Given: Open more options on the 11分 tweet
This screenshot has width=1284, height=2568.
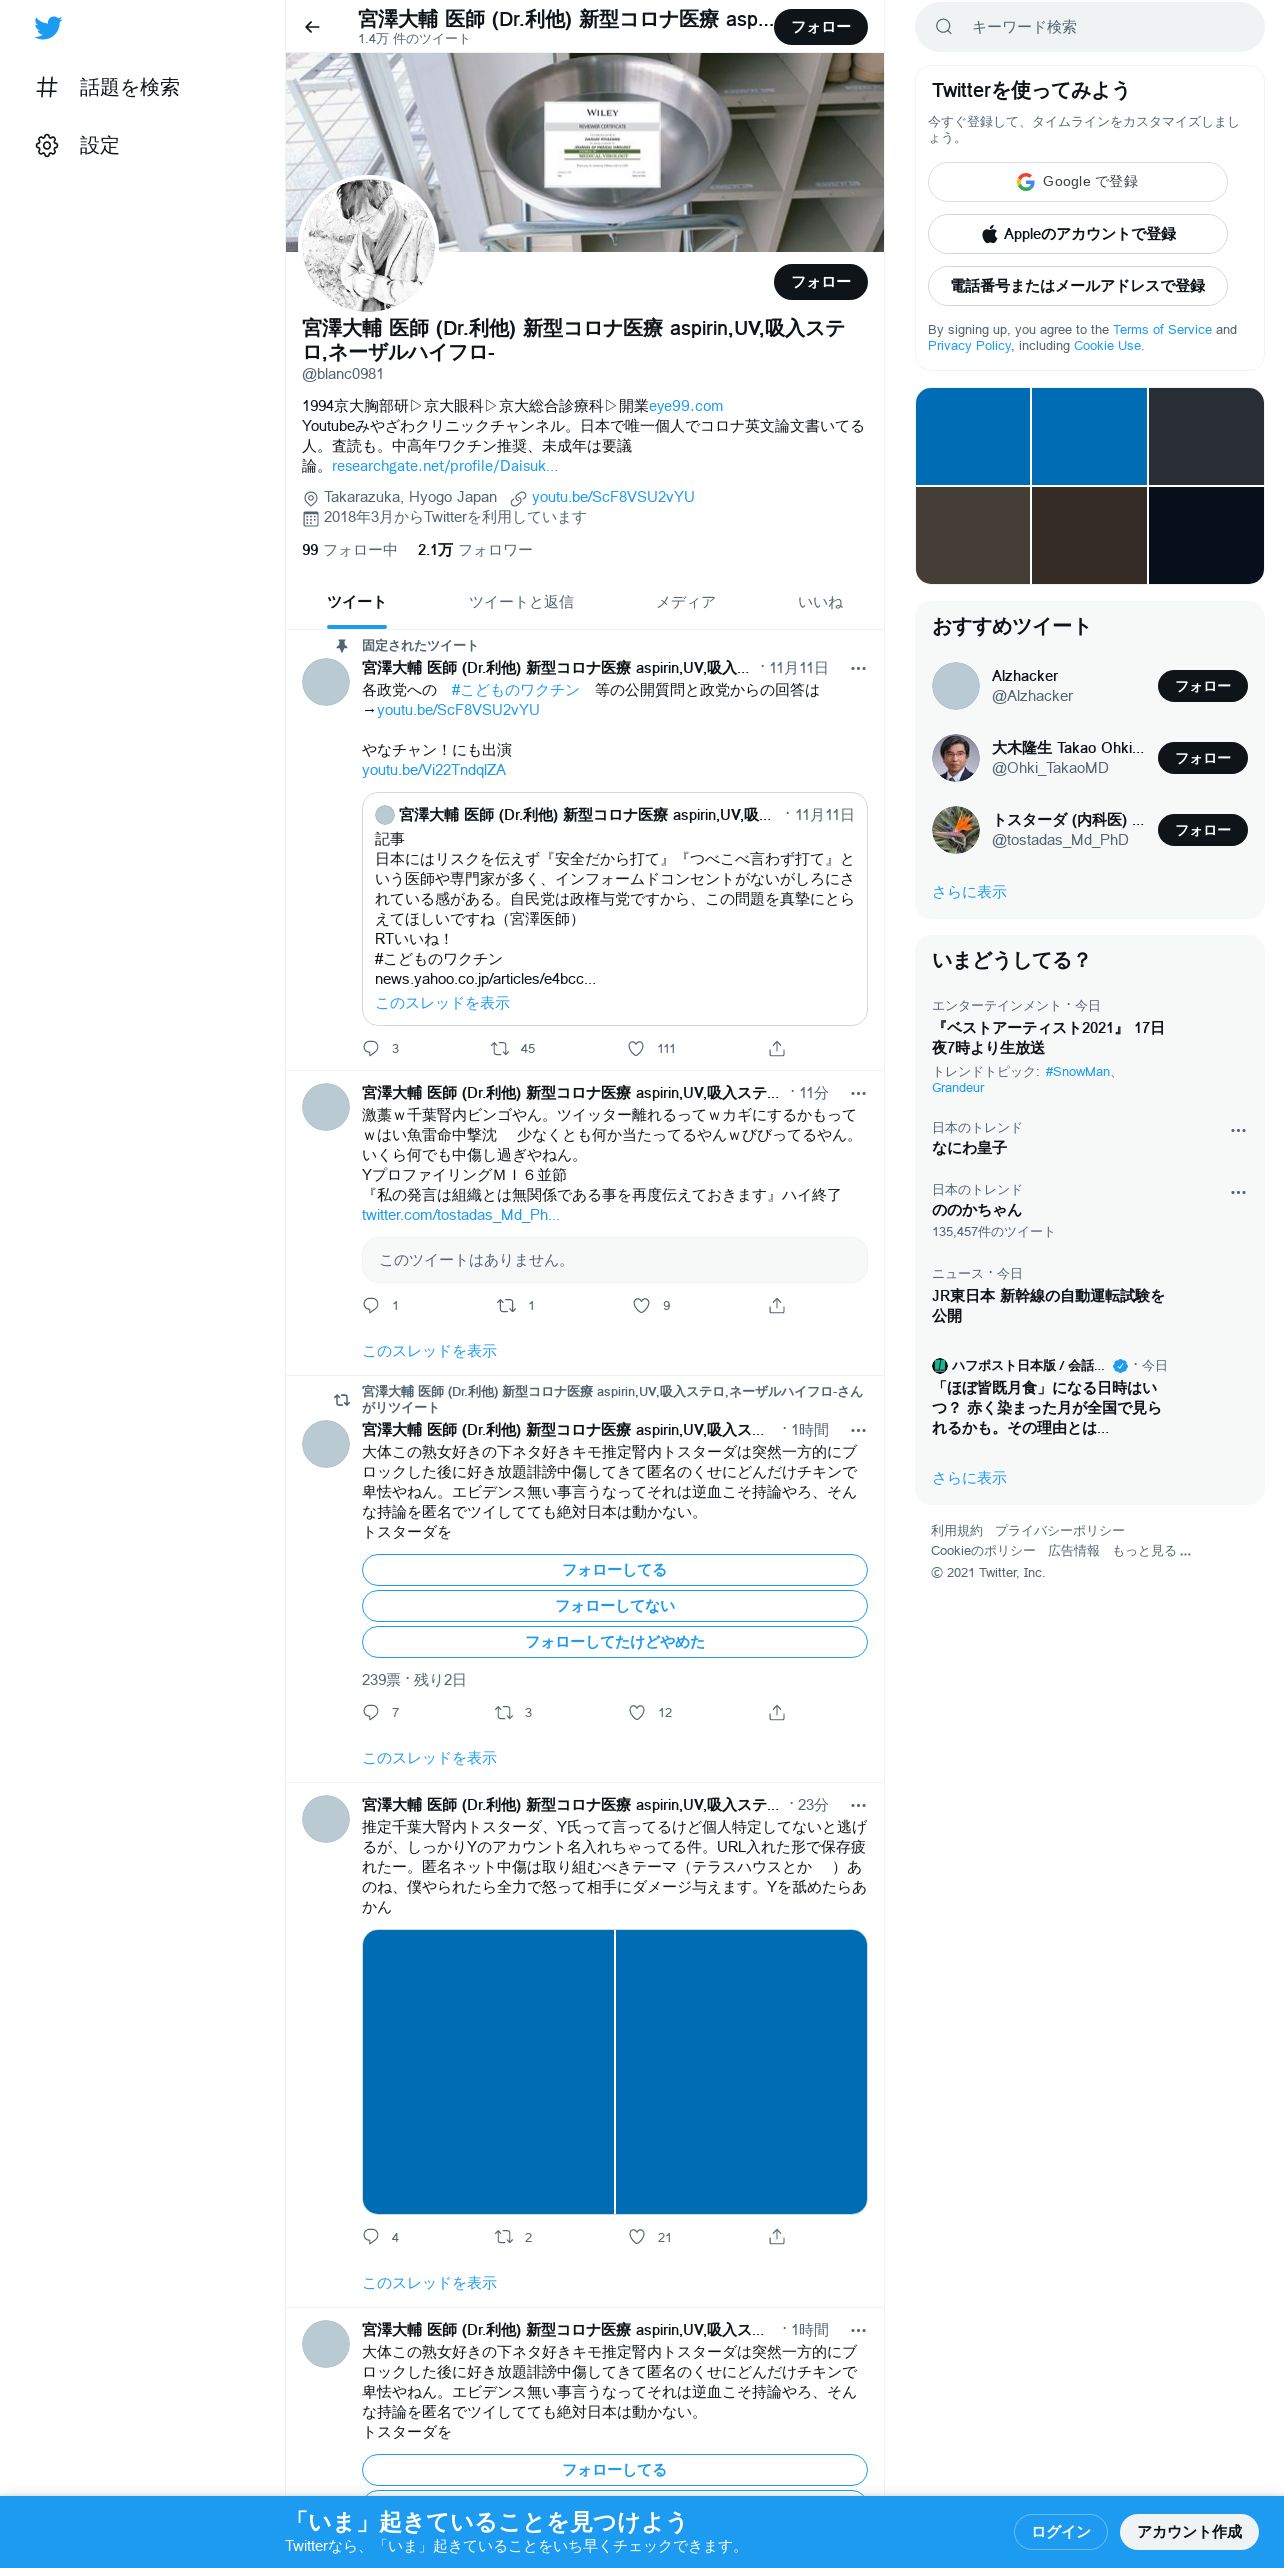Looking at the screenshot, I should click(858, 1093).
